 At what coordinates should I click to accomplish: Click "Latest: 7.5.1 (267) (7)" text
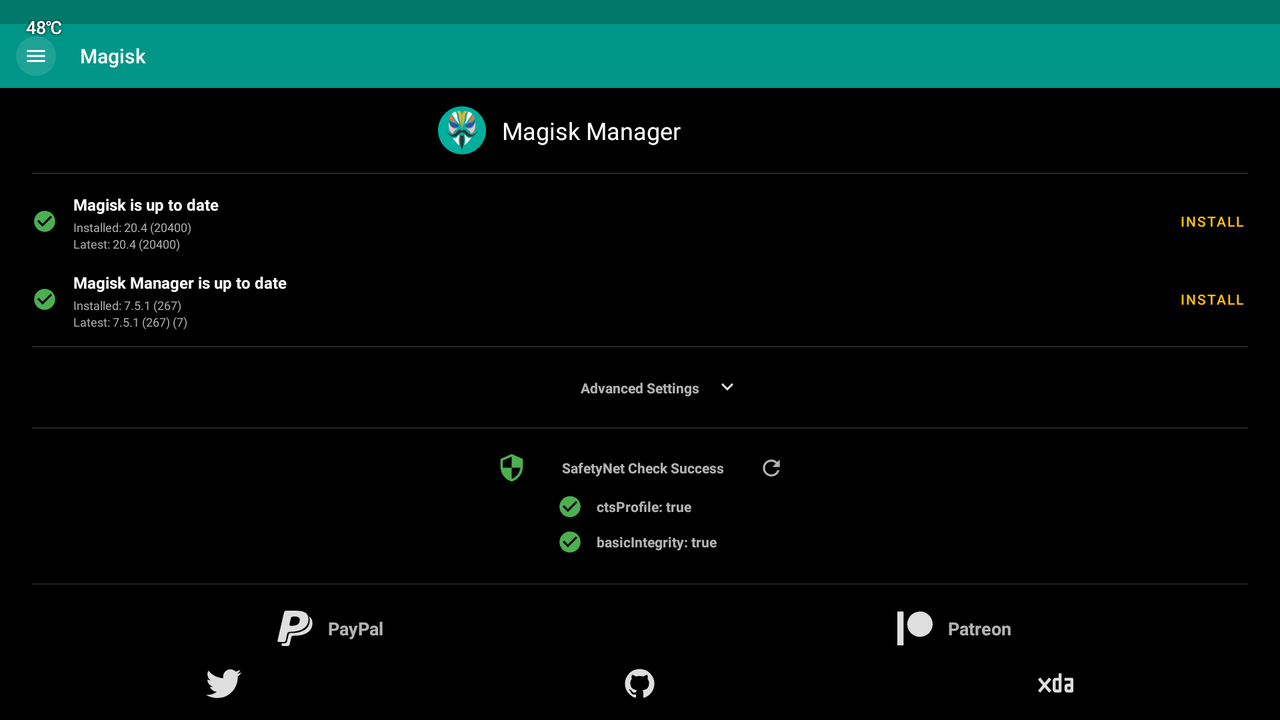pyautogui.click(x=130, y=323)
